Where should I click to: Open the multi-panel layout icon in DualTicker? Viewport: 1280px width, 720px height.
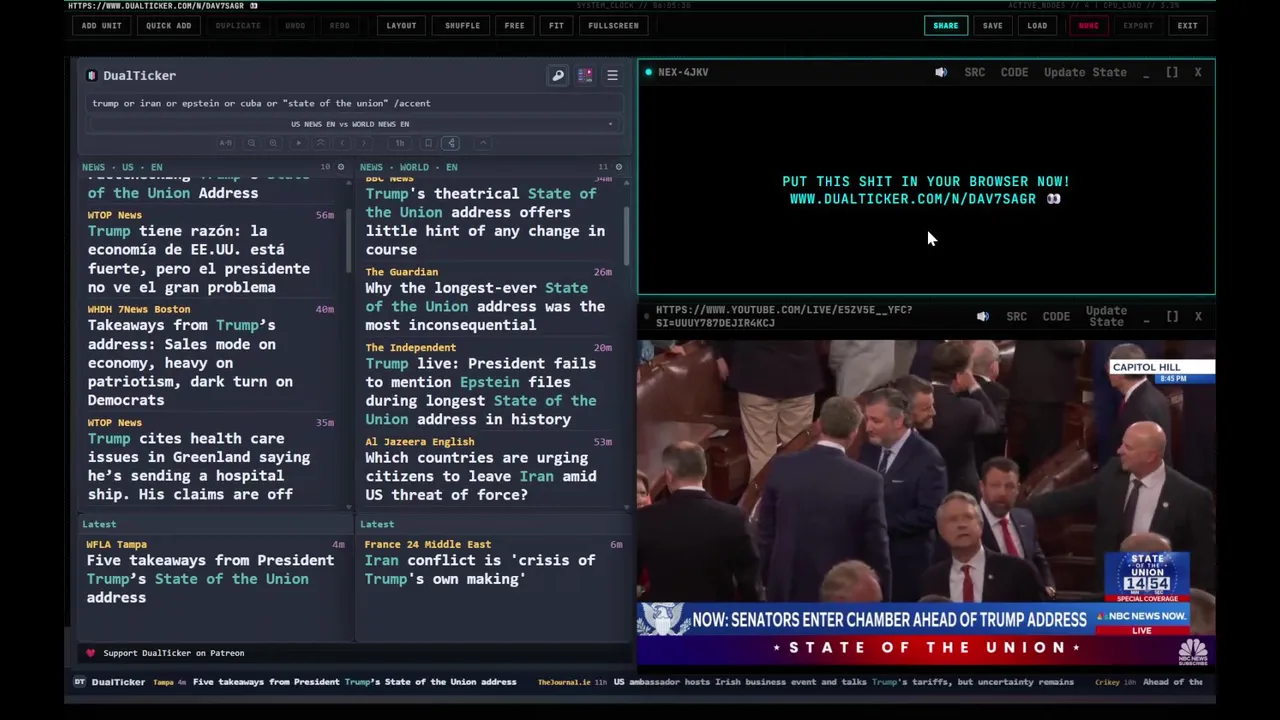tap(585, 75)
